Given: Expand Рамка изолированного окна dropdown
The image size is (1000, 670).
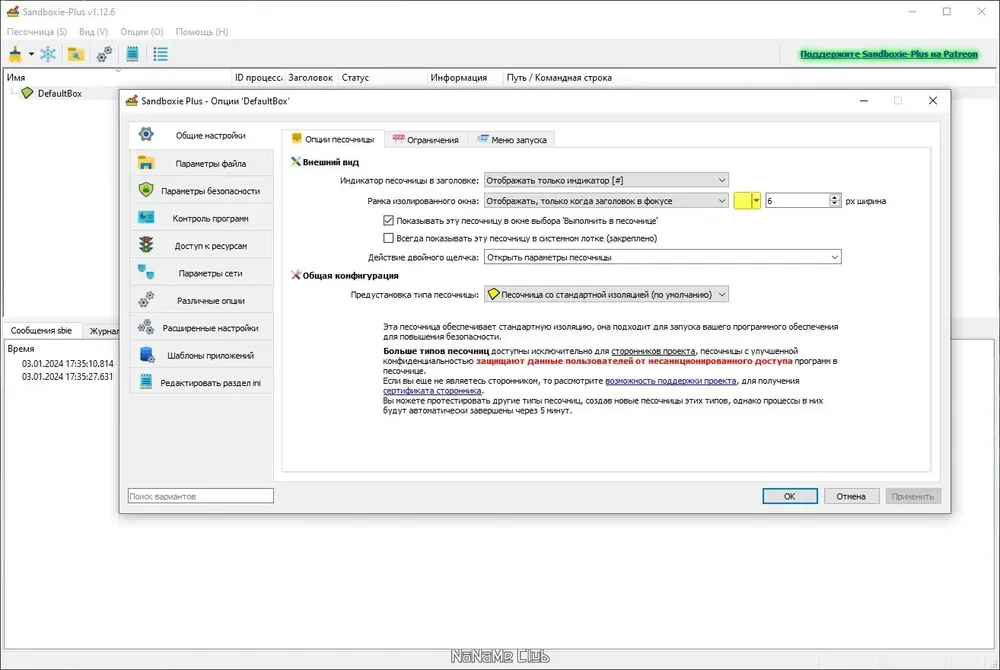Looking at the screenshot, I should tap(606, 201).
